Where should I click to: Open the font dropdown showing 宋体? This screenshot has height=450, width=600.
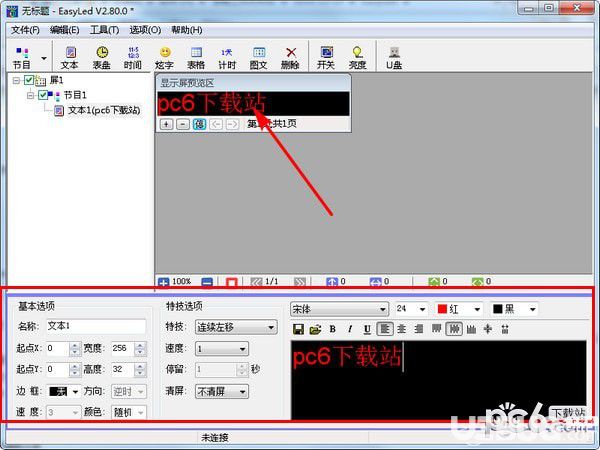339,309
